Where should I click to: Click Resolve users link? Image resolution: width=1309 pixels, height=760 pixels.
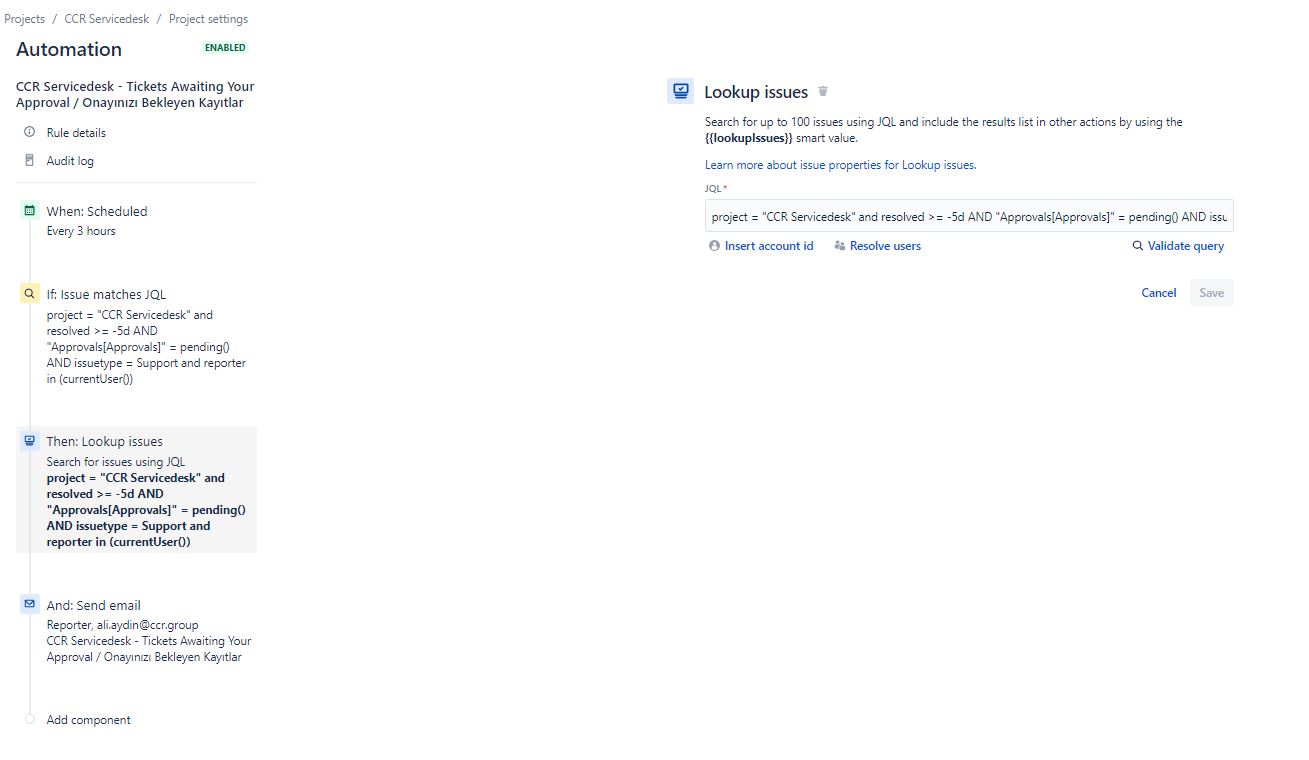885,246
